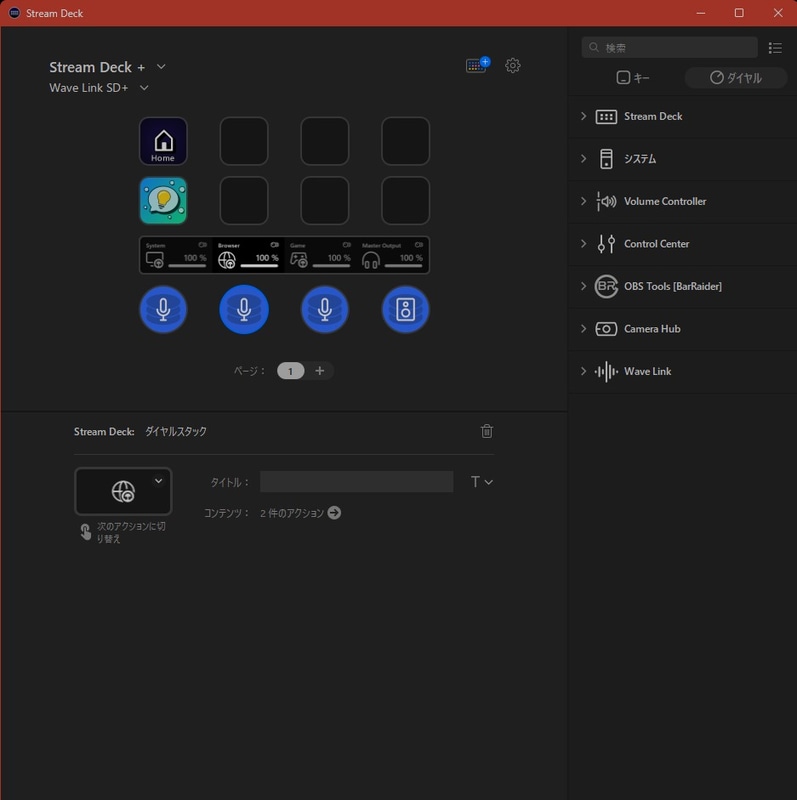Toggle the action list view icon
The width and height of the screenshot is (797, 800).
point(775,48)
